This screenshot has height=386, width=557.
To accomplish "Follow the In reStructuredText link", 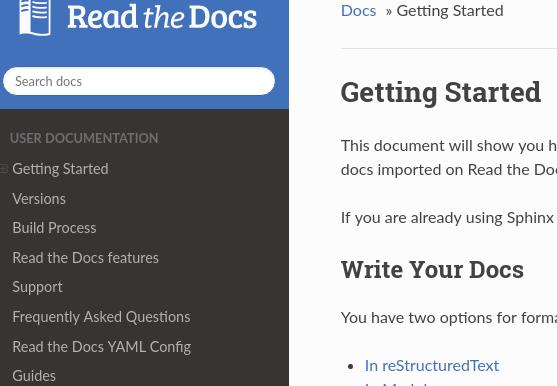I will [x=432, y=366].
